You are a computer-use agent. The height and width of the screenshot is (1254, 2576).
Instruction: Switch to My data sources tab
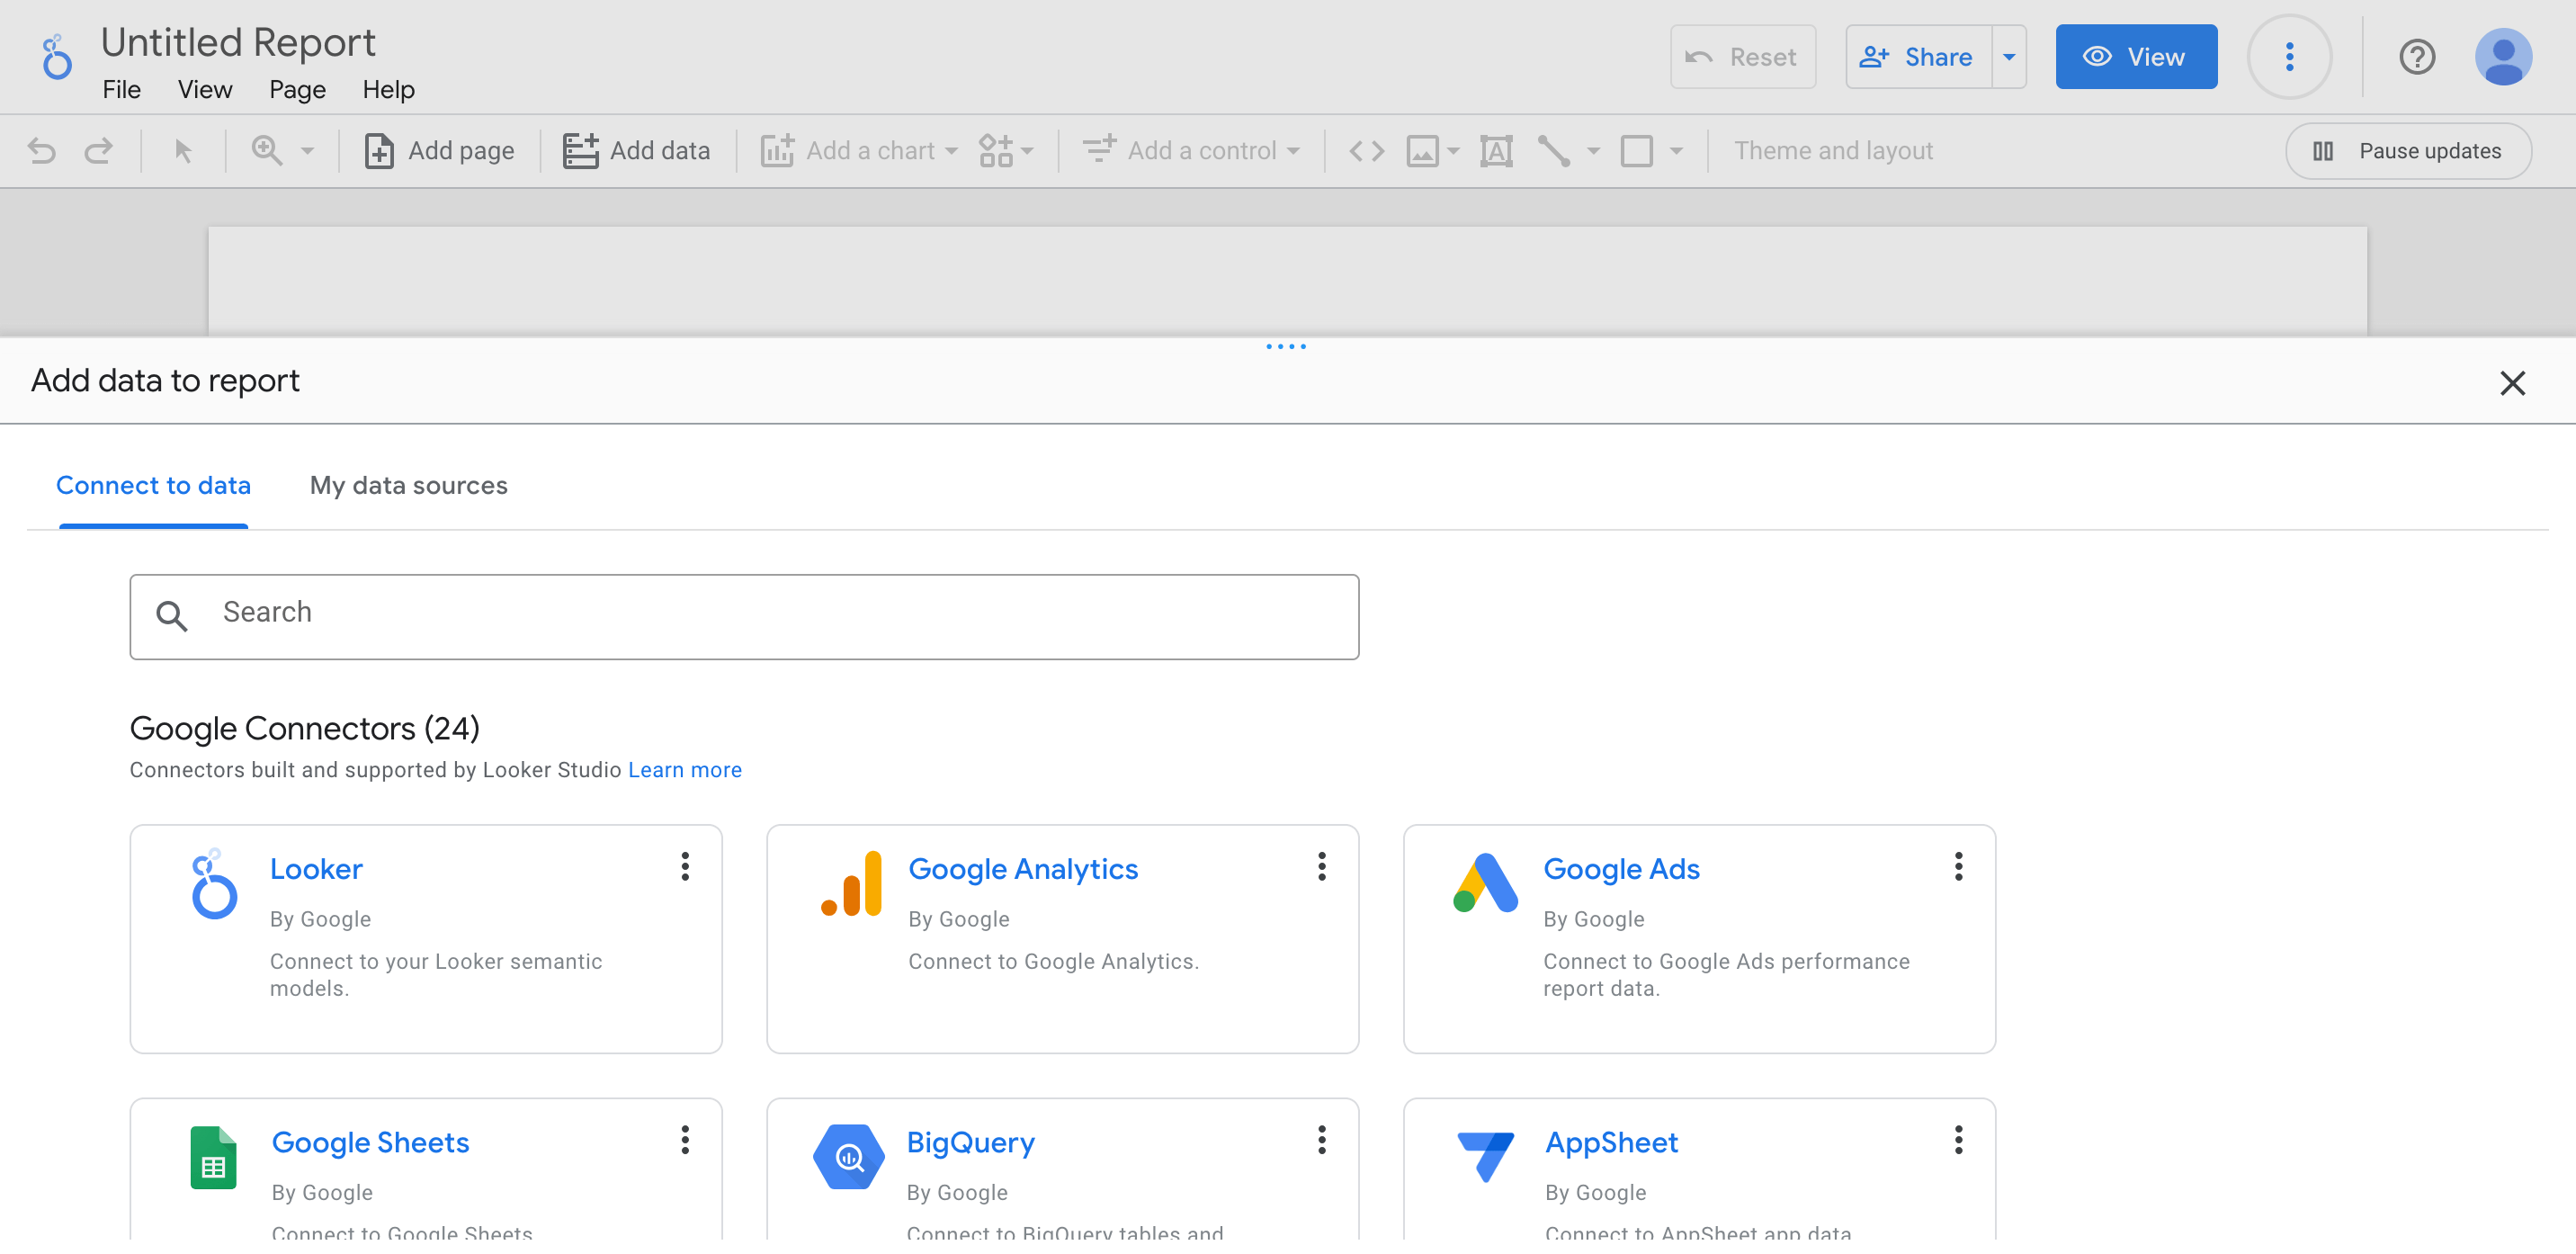click(408, 485)
